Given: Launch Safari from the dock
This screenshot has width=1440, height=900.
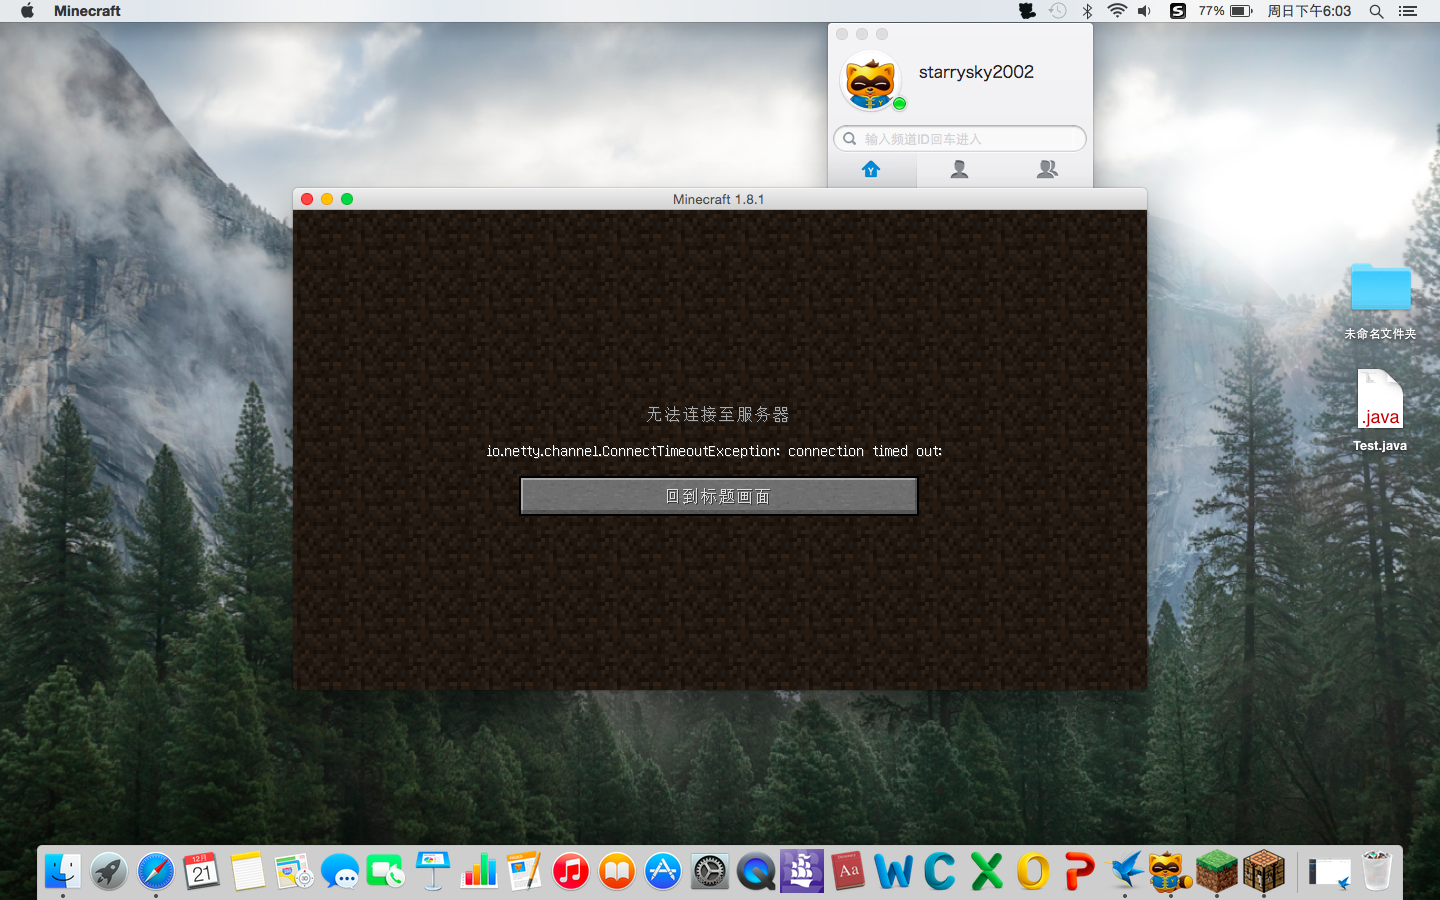Looking at the screenshot, I should click(155, 871).
